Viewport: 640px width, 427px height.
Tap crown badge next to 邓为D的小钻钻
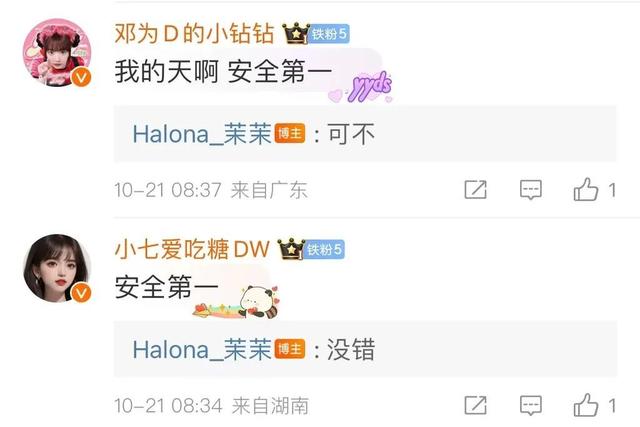point(296,33)
